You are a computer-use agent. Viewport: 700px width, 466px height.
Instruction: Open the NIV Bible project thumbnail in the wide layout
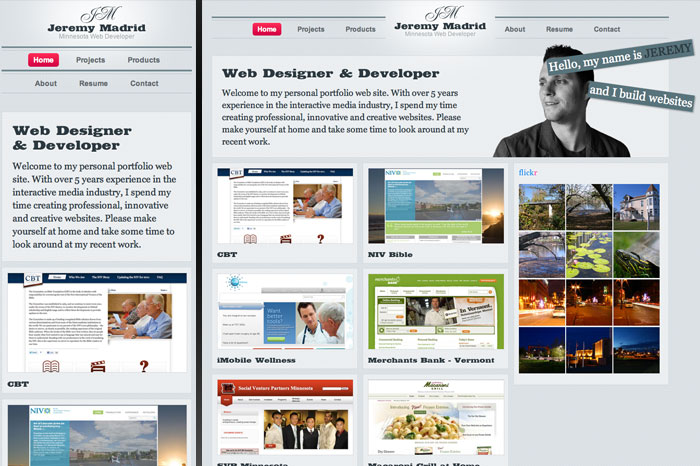[x=436, y=206]
